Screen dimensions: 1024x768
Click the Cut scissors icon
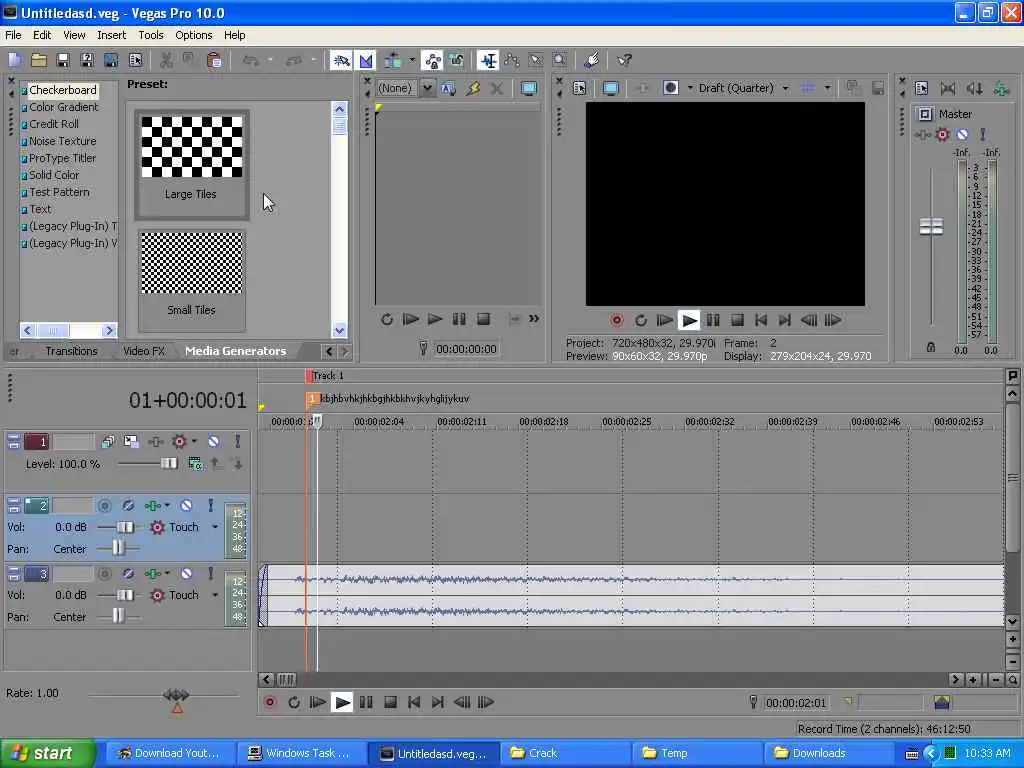[x=166, y=61]
